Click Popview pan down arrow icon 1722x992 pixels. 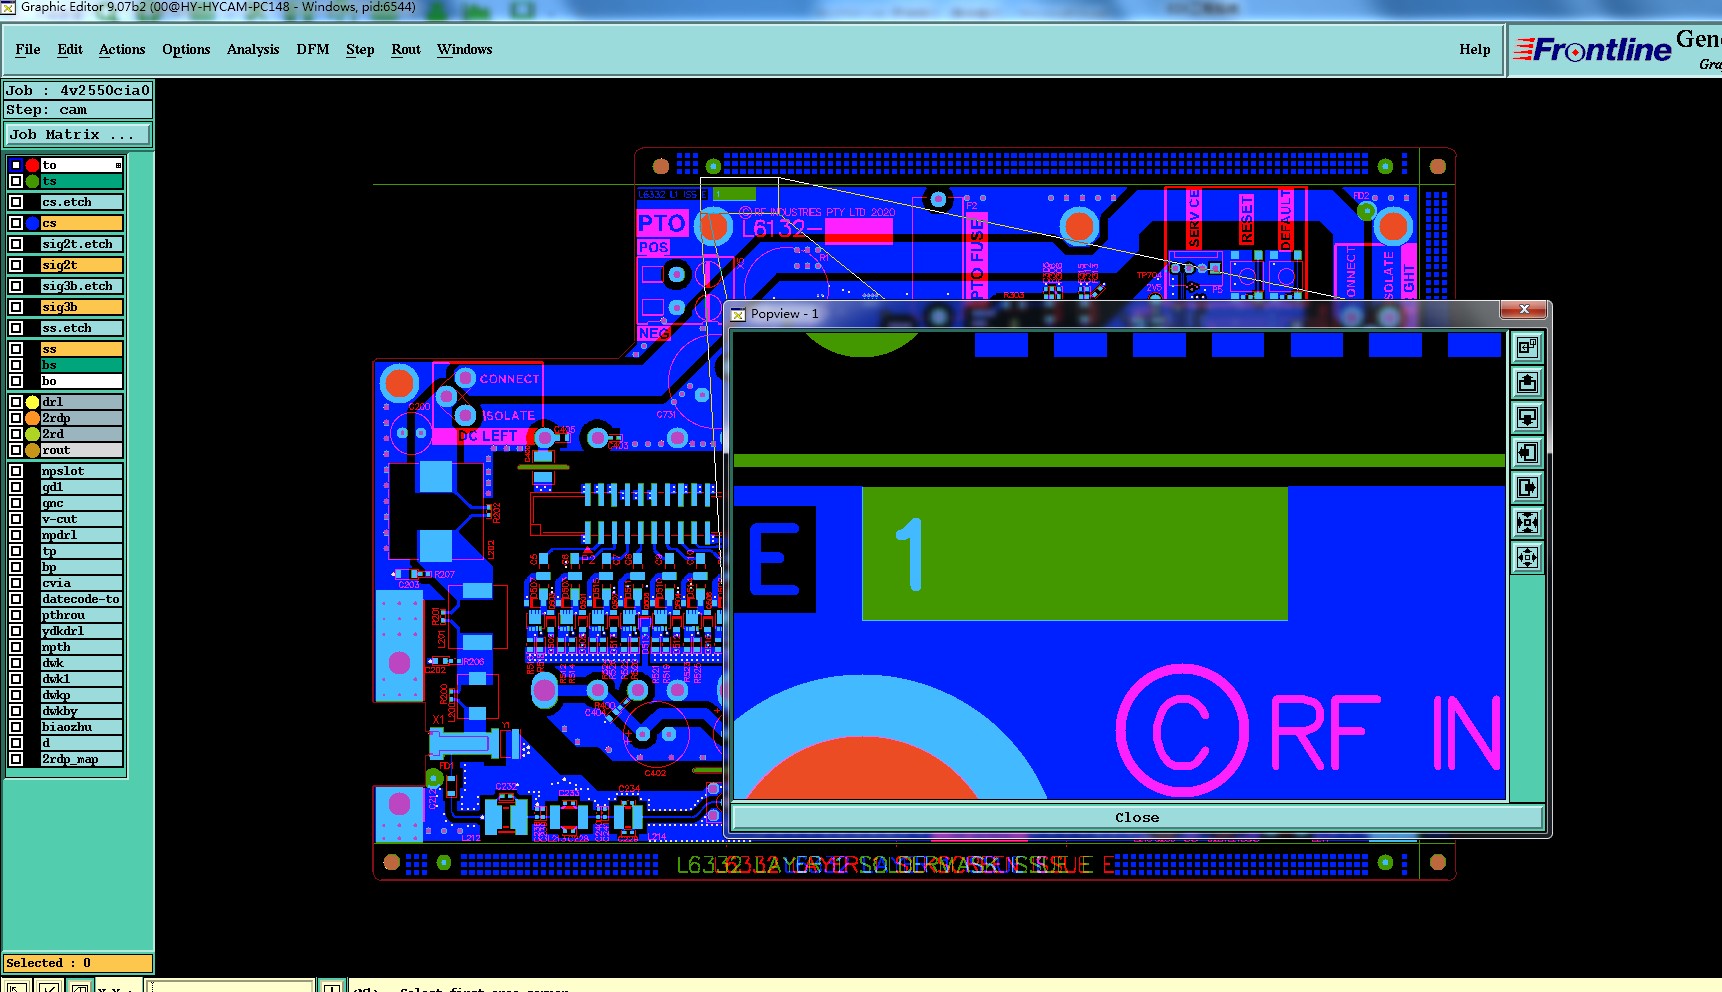(1527, 417)
